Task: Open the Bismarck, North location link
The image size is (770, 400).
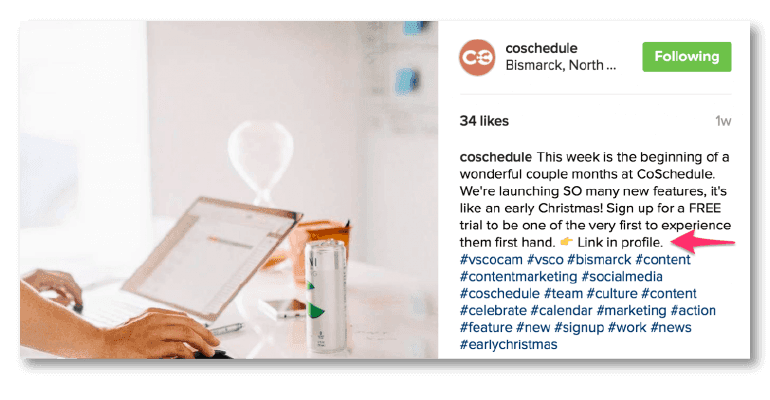Action: [561, 67]
